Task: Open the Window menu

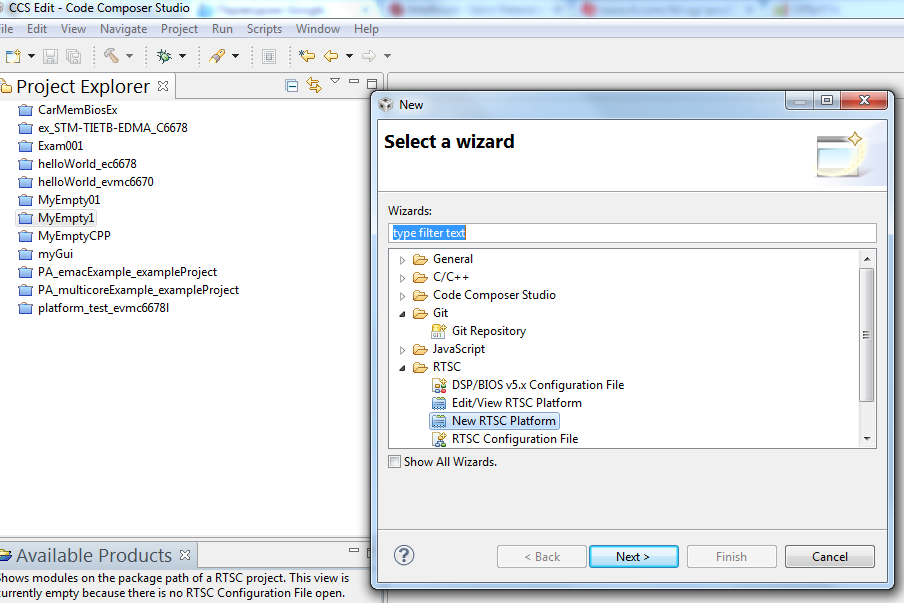Action: [x=318, y=29]
